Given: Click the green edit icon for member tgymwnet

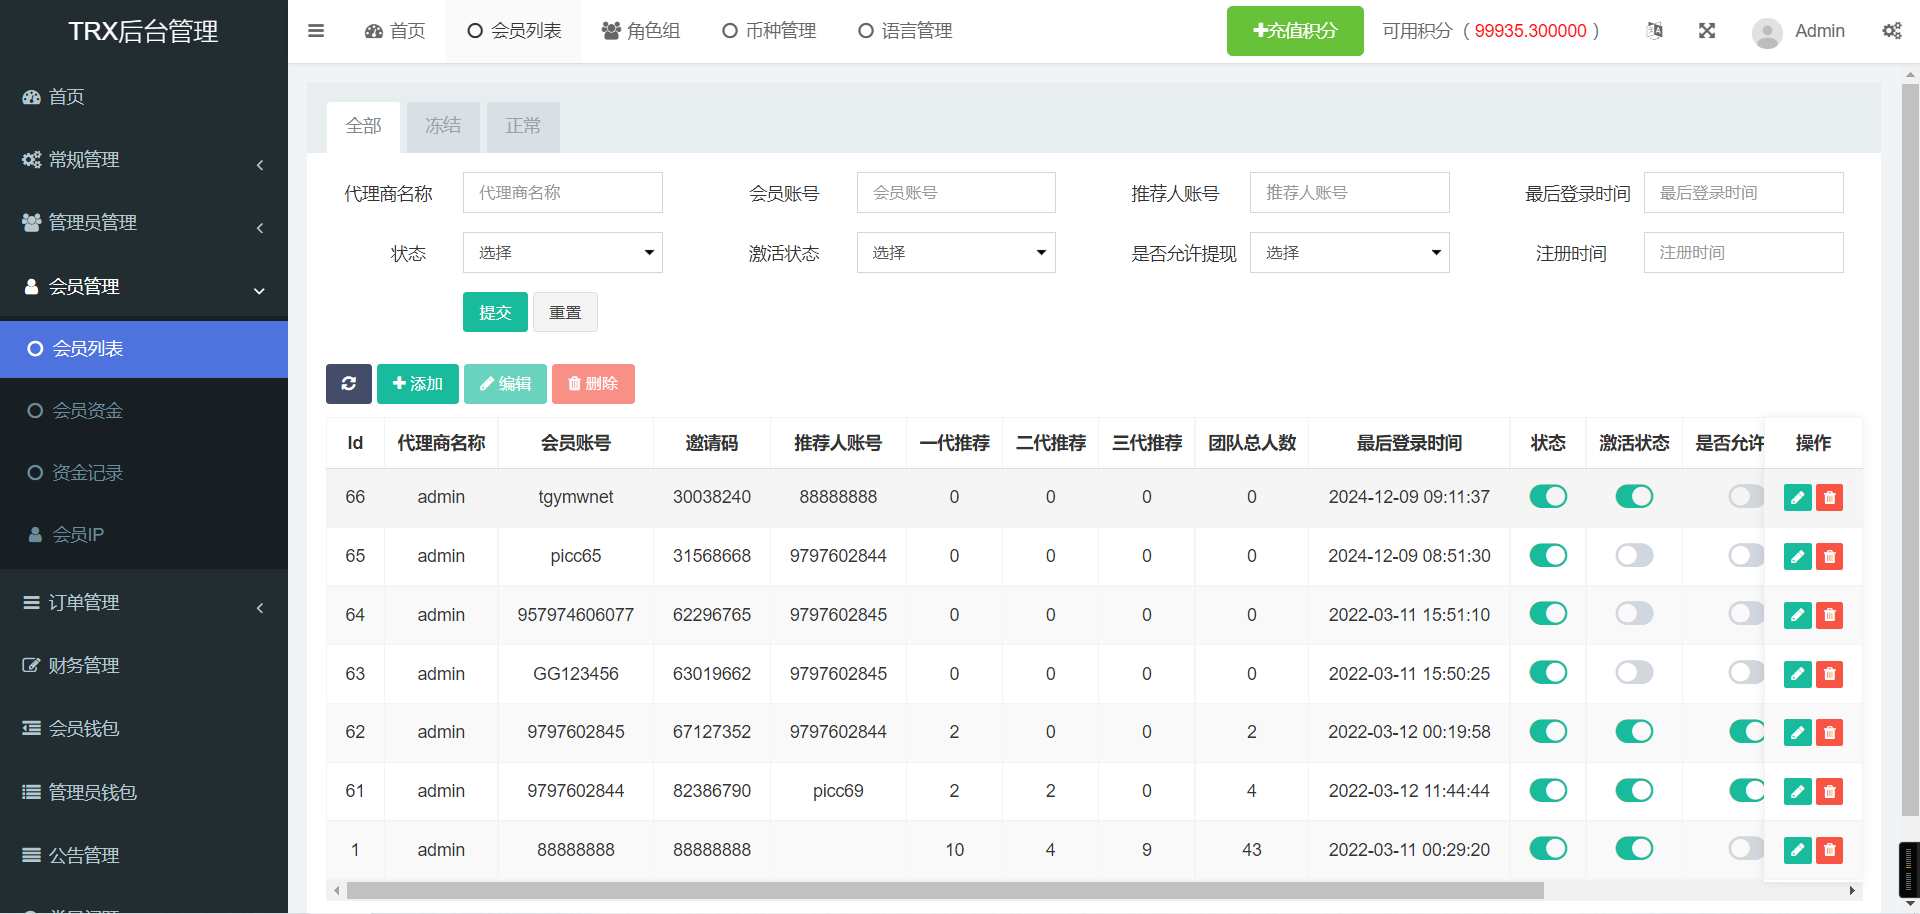Looking at the screenshot, I should 1797,498.
